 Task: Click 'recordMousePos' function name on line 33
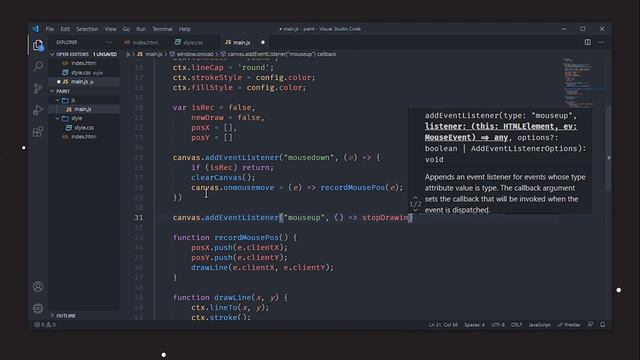click(246, 238)
